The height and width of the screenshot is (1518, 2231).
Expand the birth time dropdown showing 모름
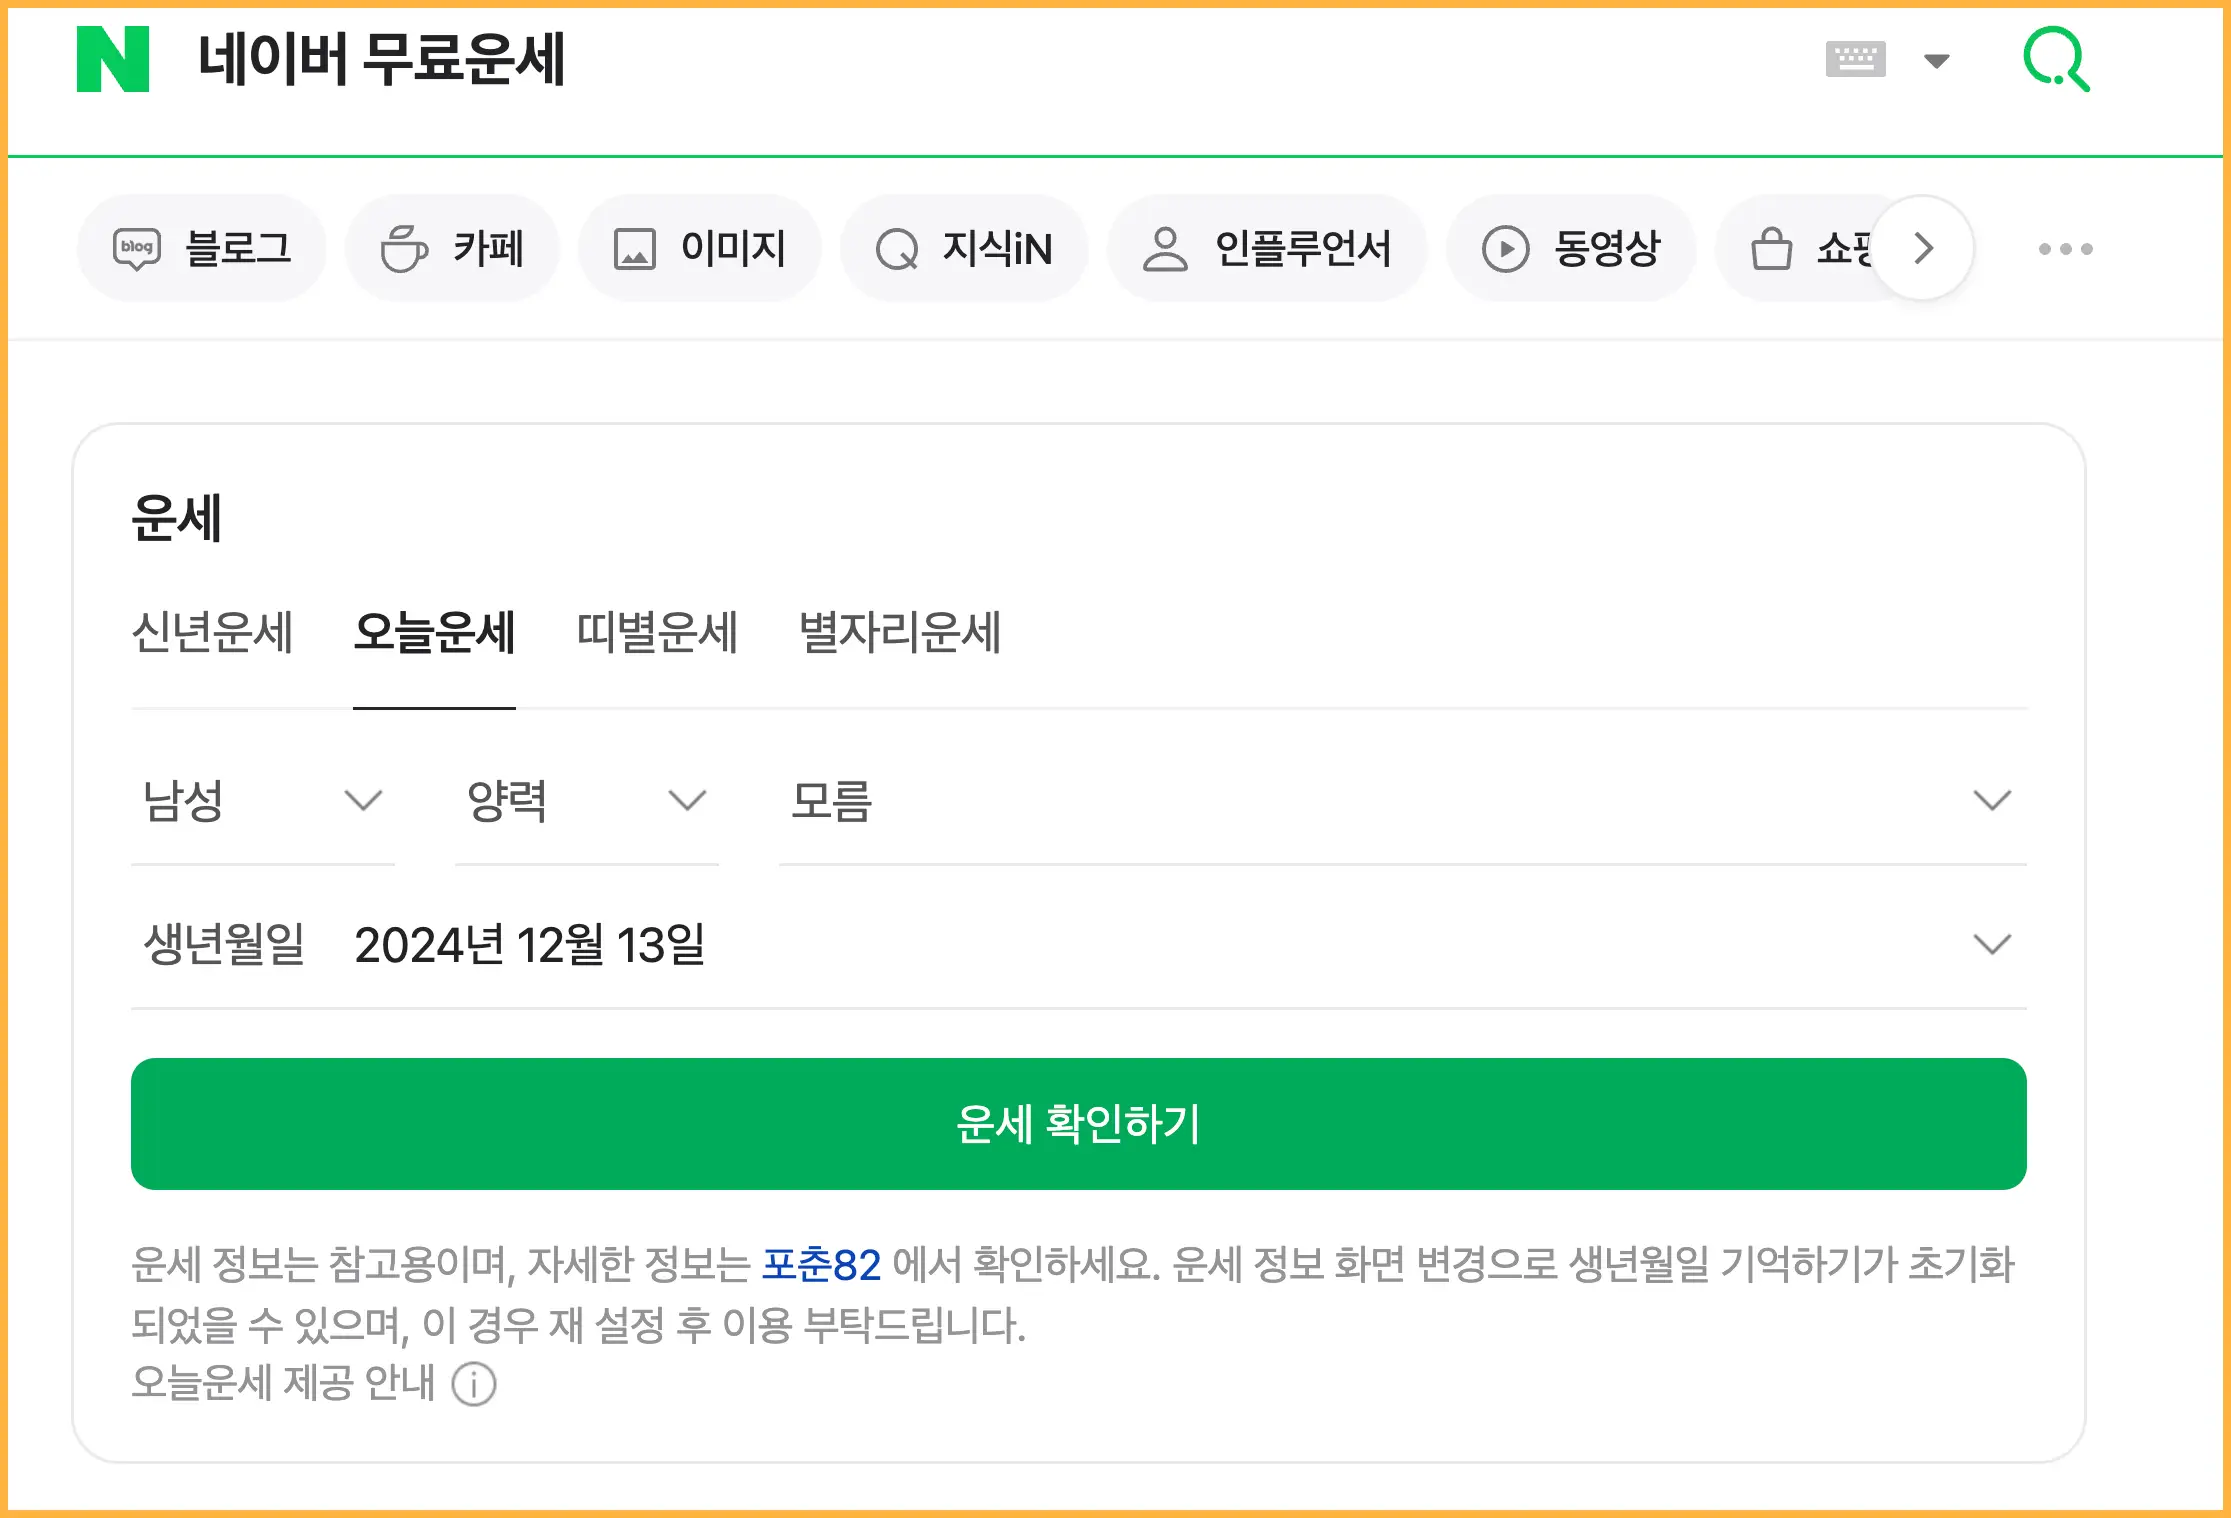point(1400,800)
